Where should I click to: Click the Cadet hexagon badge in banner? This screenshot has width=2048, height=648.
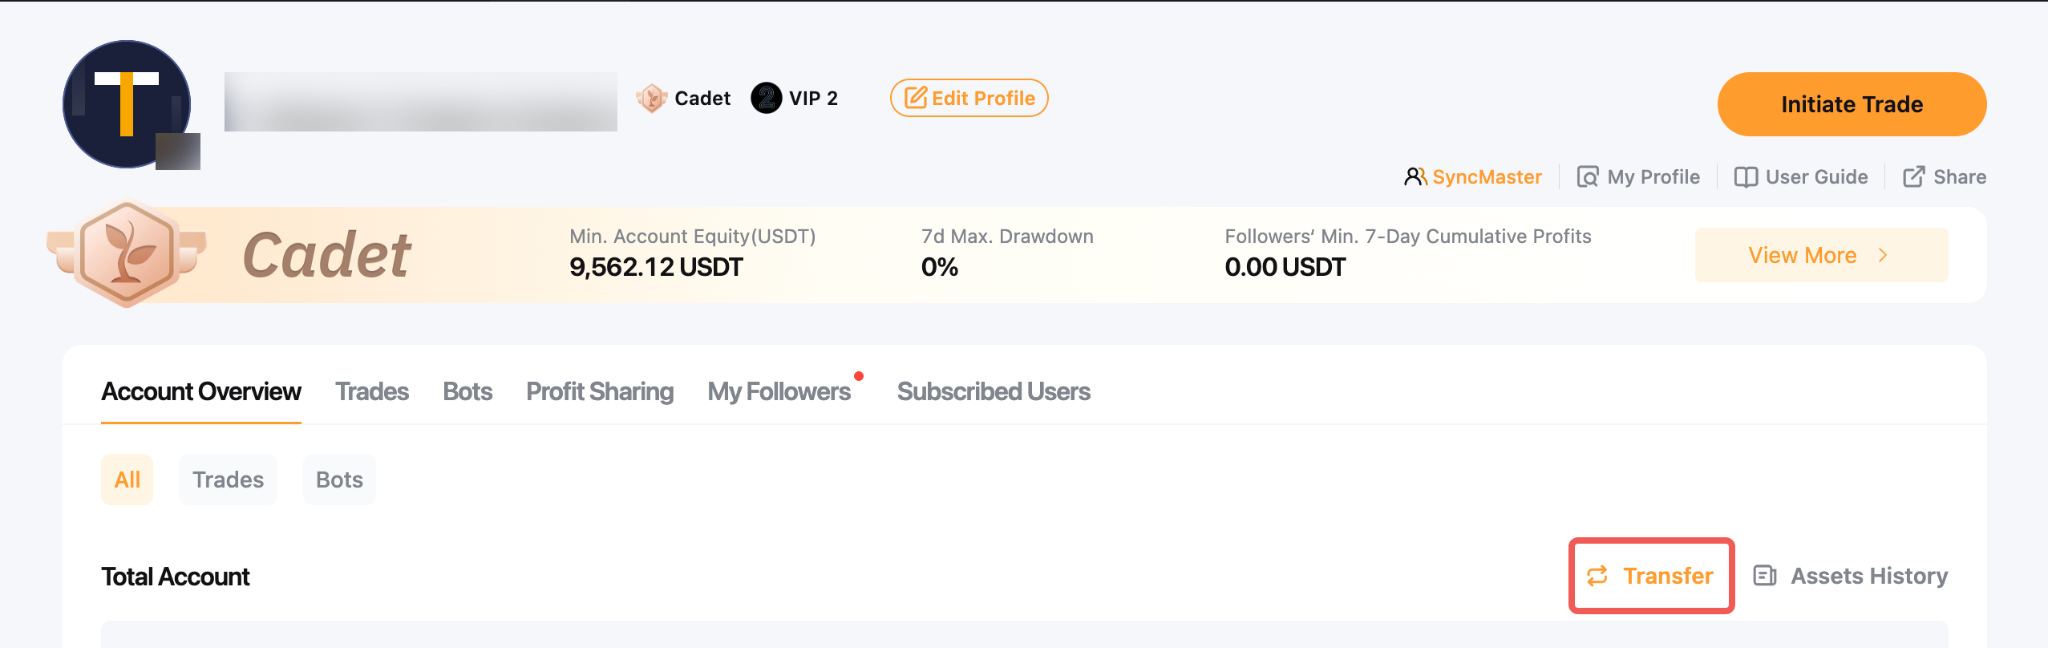(126, 254)
